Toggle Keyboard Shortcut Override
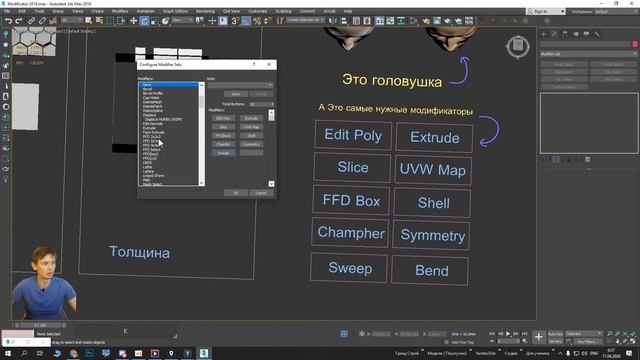 click(223, 21)
